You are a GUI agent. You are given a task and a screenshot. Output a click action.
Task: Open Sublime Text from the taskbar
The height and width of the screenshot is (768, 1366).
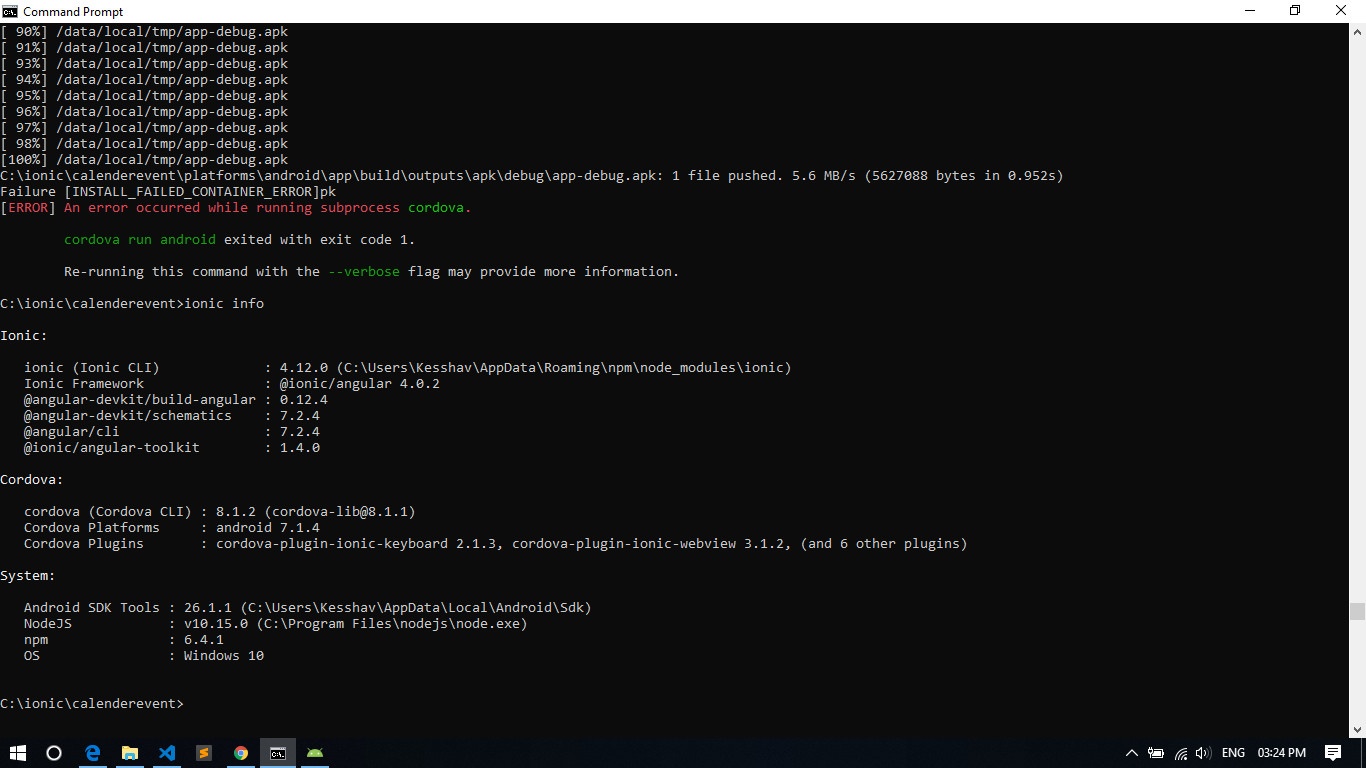pyautogui.click(x=203, y=753)
